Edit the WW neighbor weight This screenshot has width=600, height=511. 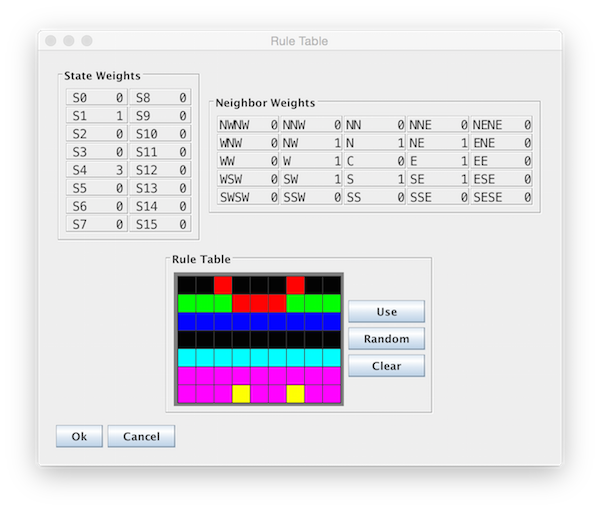coord(248,161)
